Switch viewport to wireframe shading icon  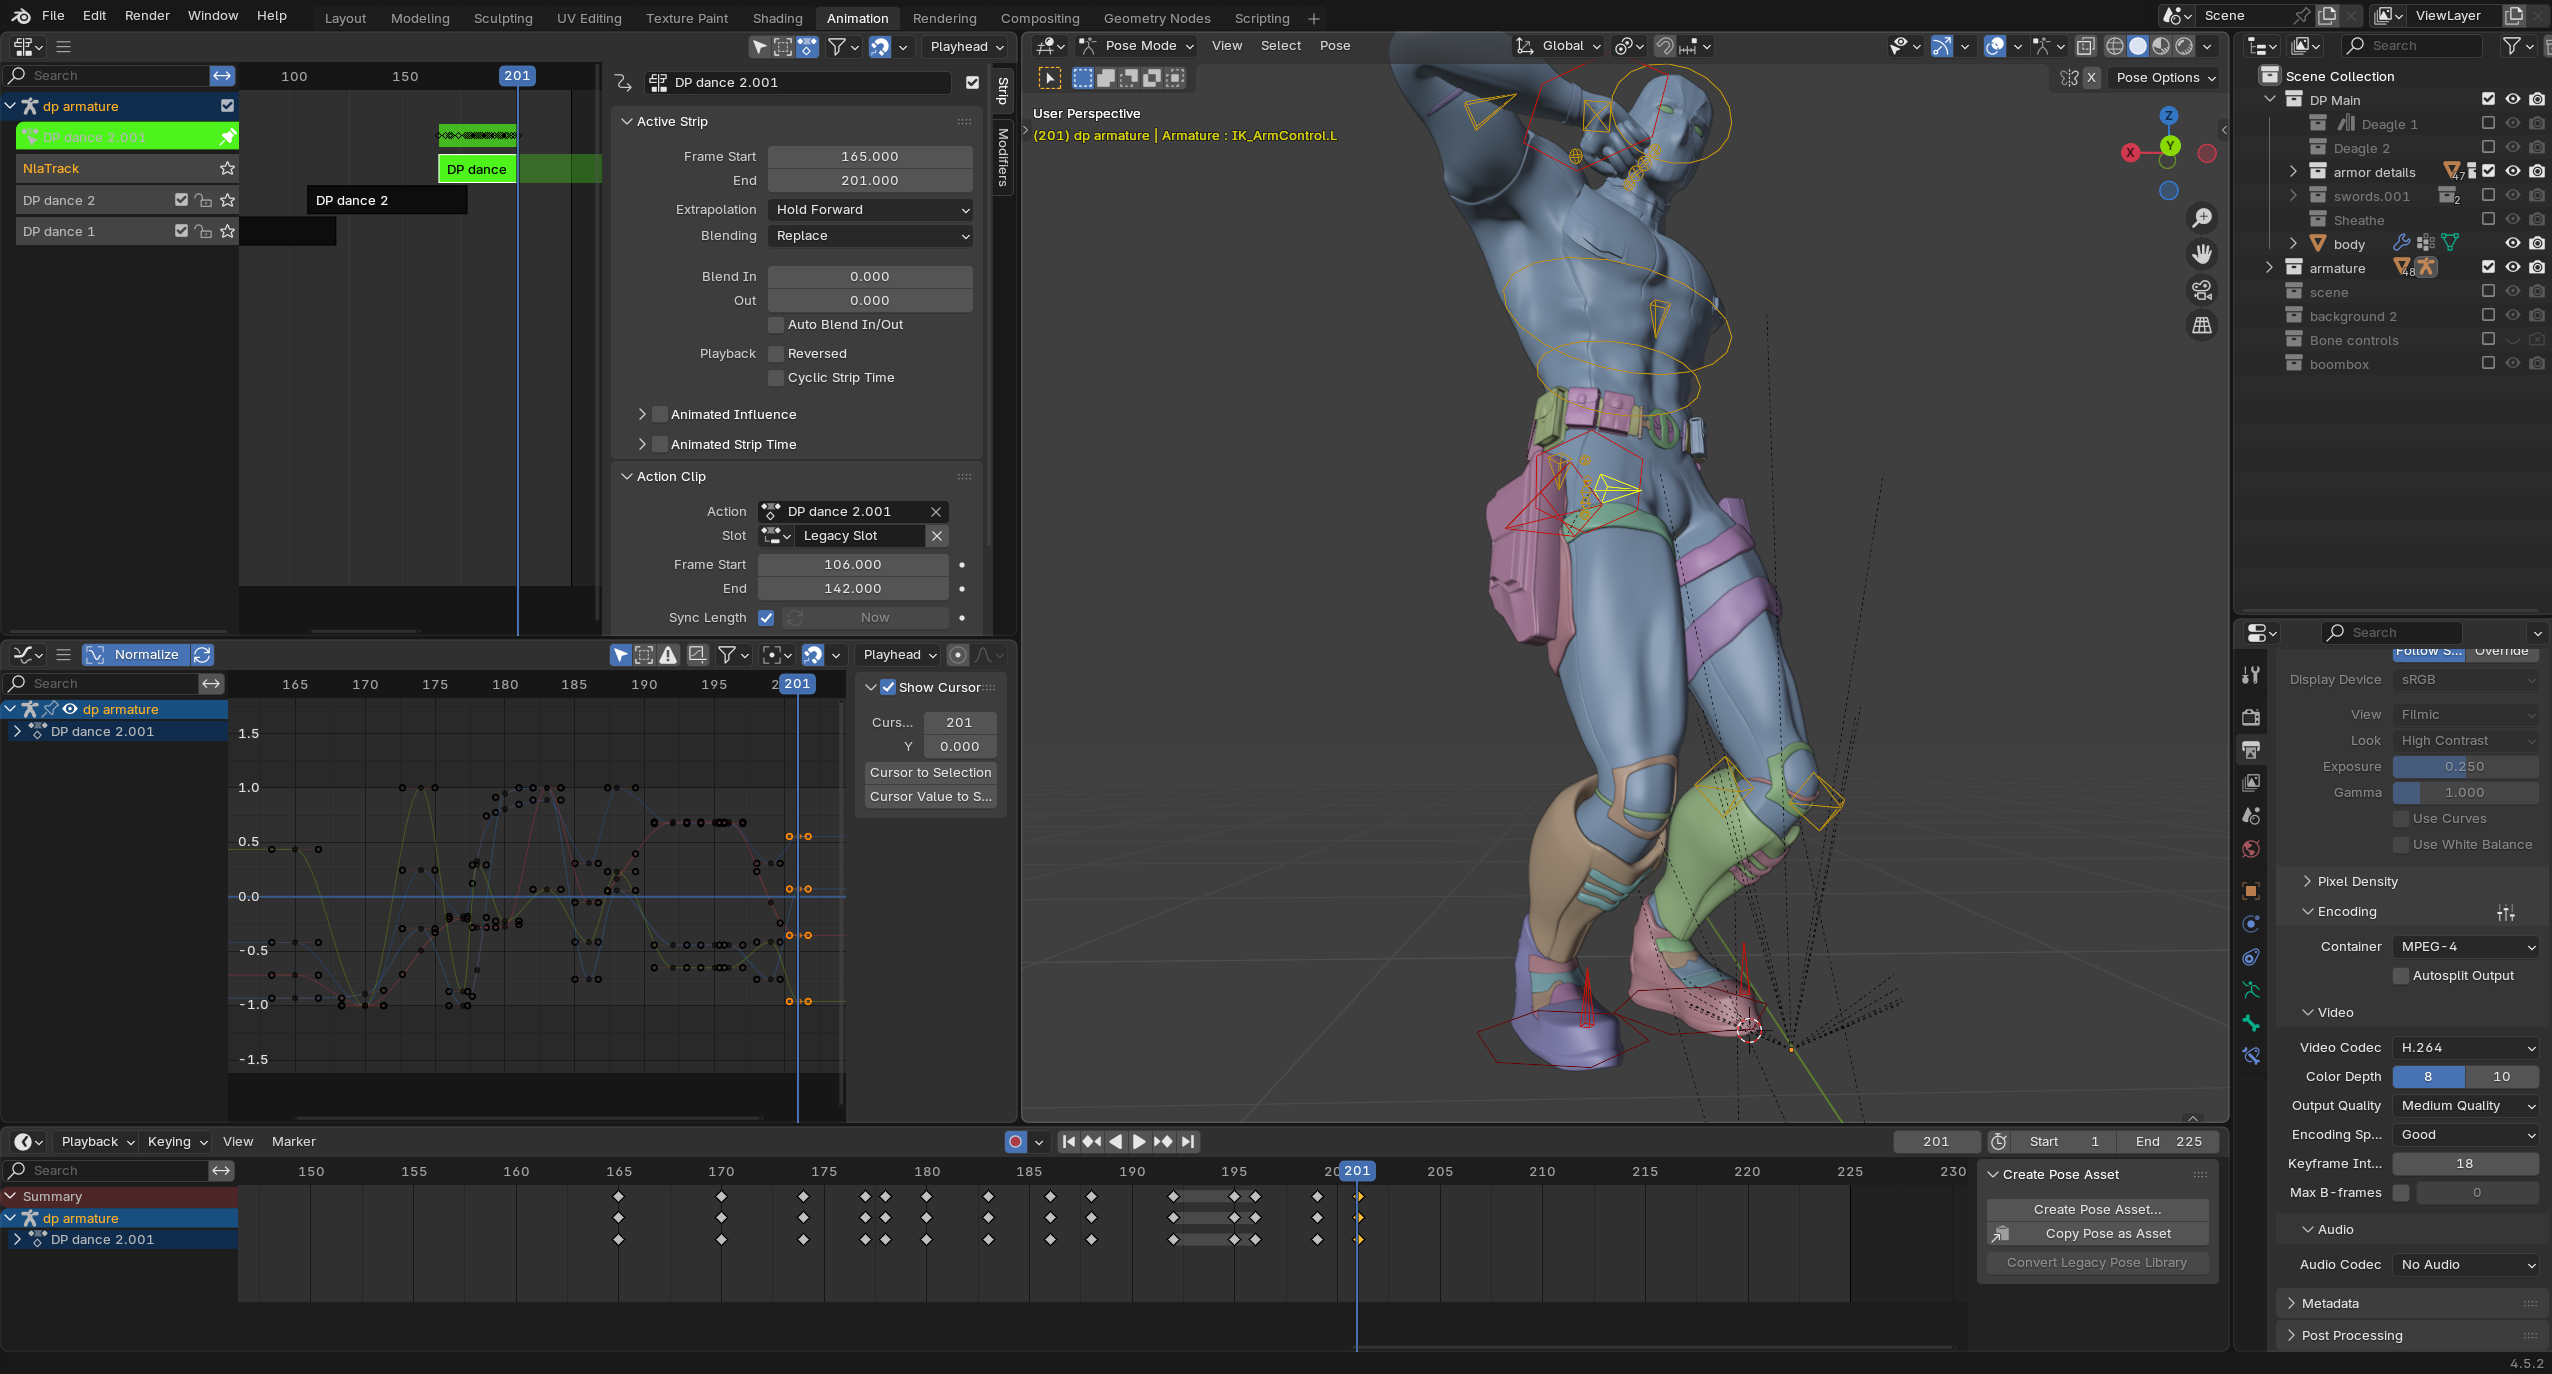coord(2114,46)
